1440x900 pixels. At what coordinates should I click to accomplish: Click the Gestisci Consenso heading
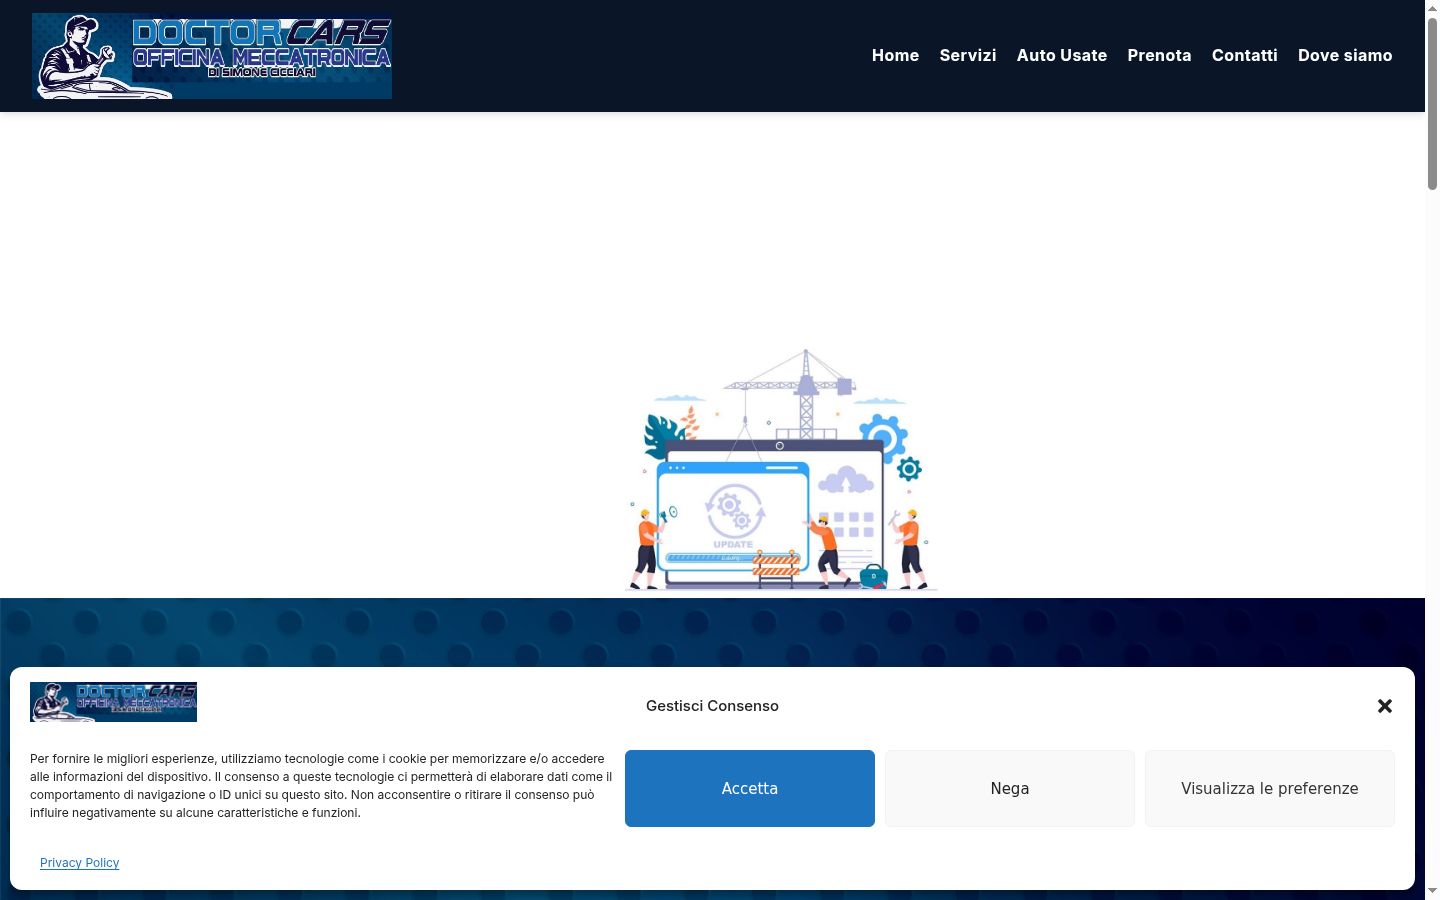pos(712,706)
